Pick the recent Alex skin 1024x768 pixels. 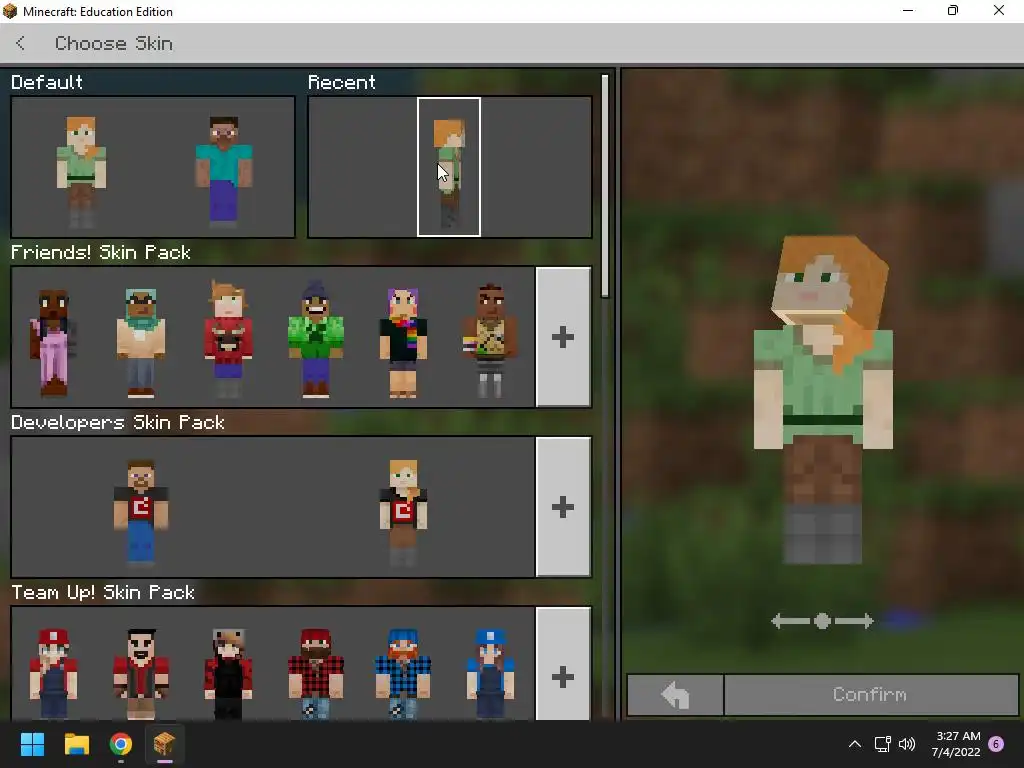point(449,167)
